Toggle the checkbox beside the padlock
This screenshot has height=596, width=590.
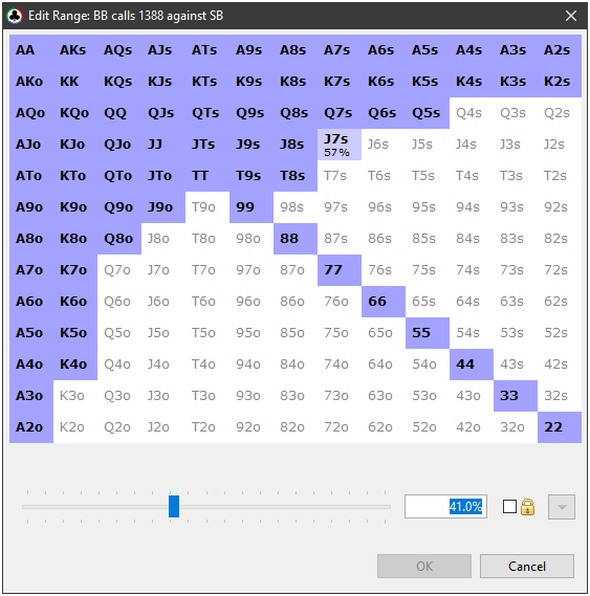[x=509, y=507]
